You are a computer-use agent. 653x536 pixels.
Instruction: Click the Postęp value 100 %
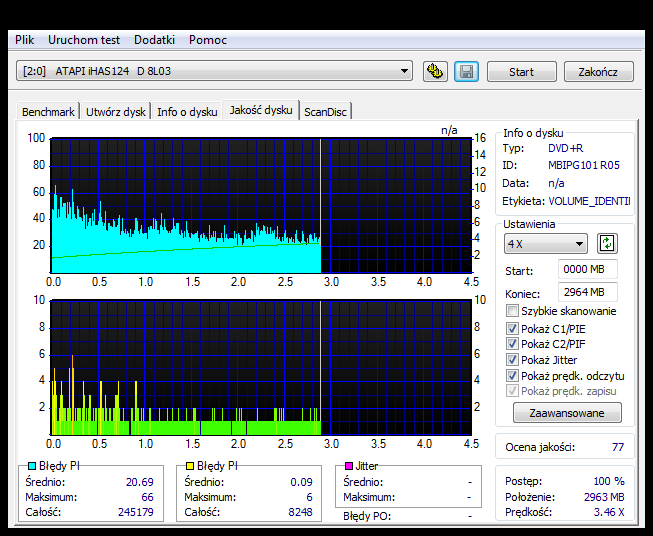[609, 481]
